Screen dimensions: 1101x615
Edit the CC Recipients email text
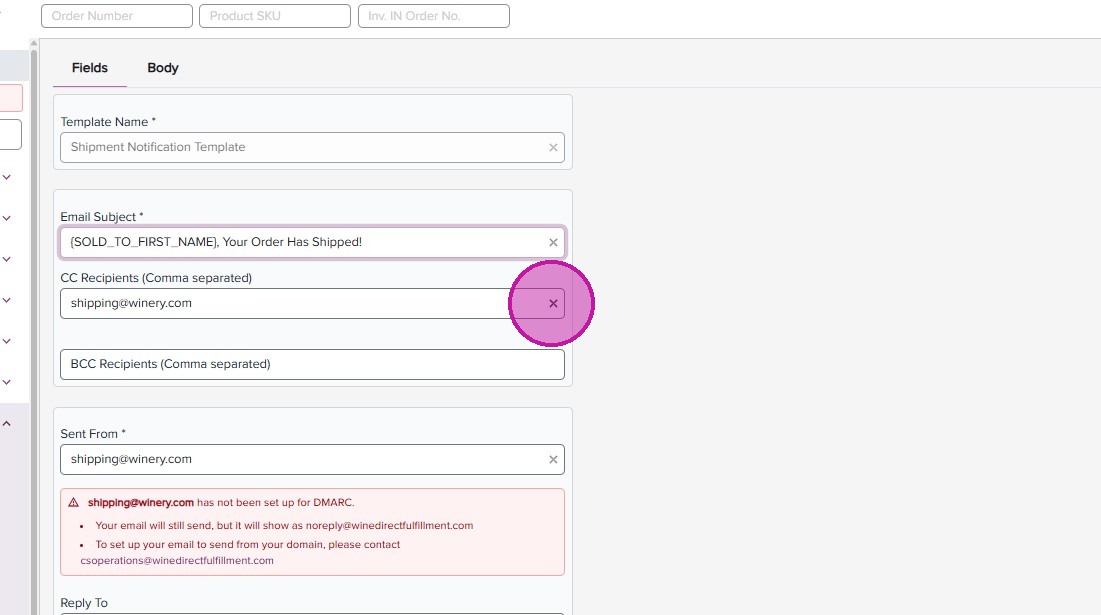pyautogui.click(x=280, y=304)
